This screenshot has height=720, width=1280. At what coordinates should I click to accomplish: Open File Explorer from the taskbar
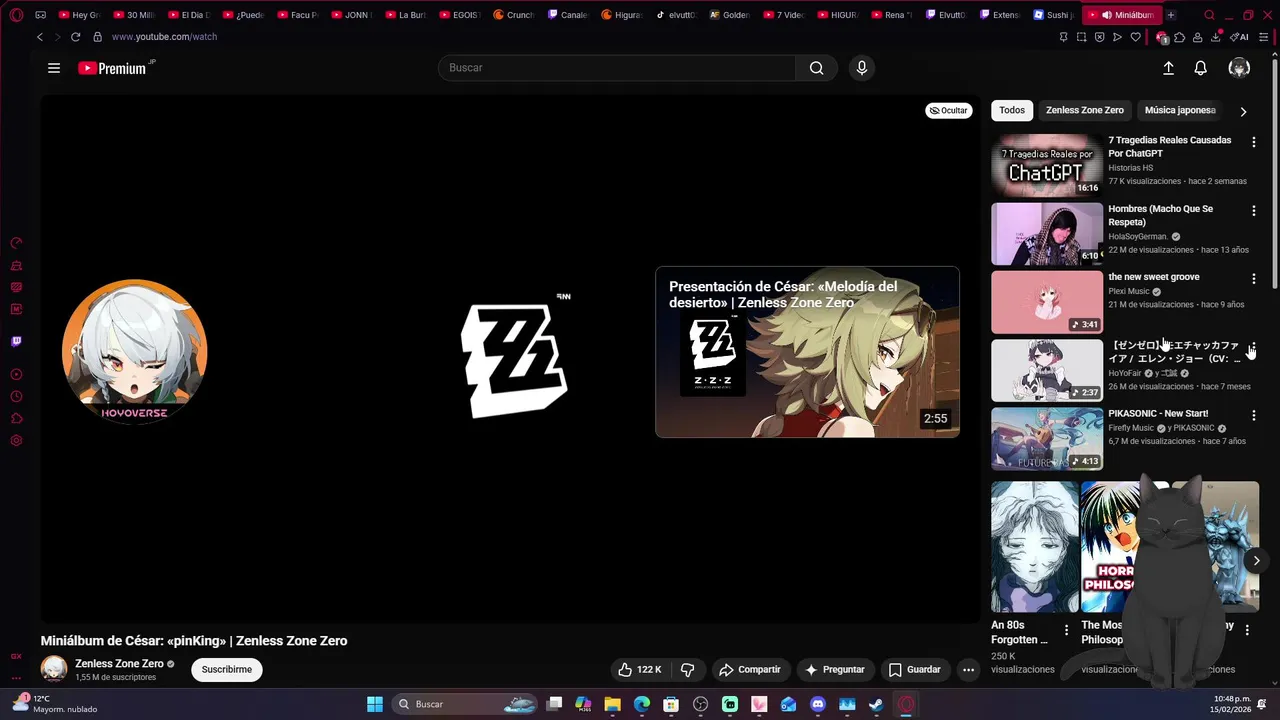point(612,704)
